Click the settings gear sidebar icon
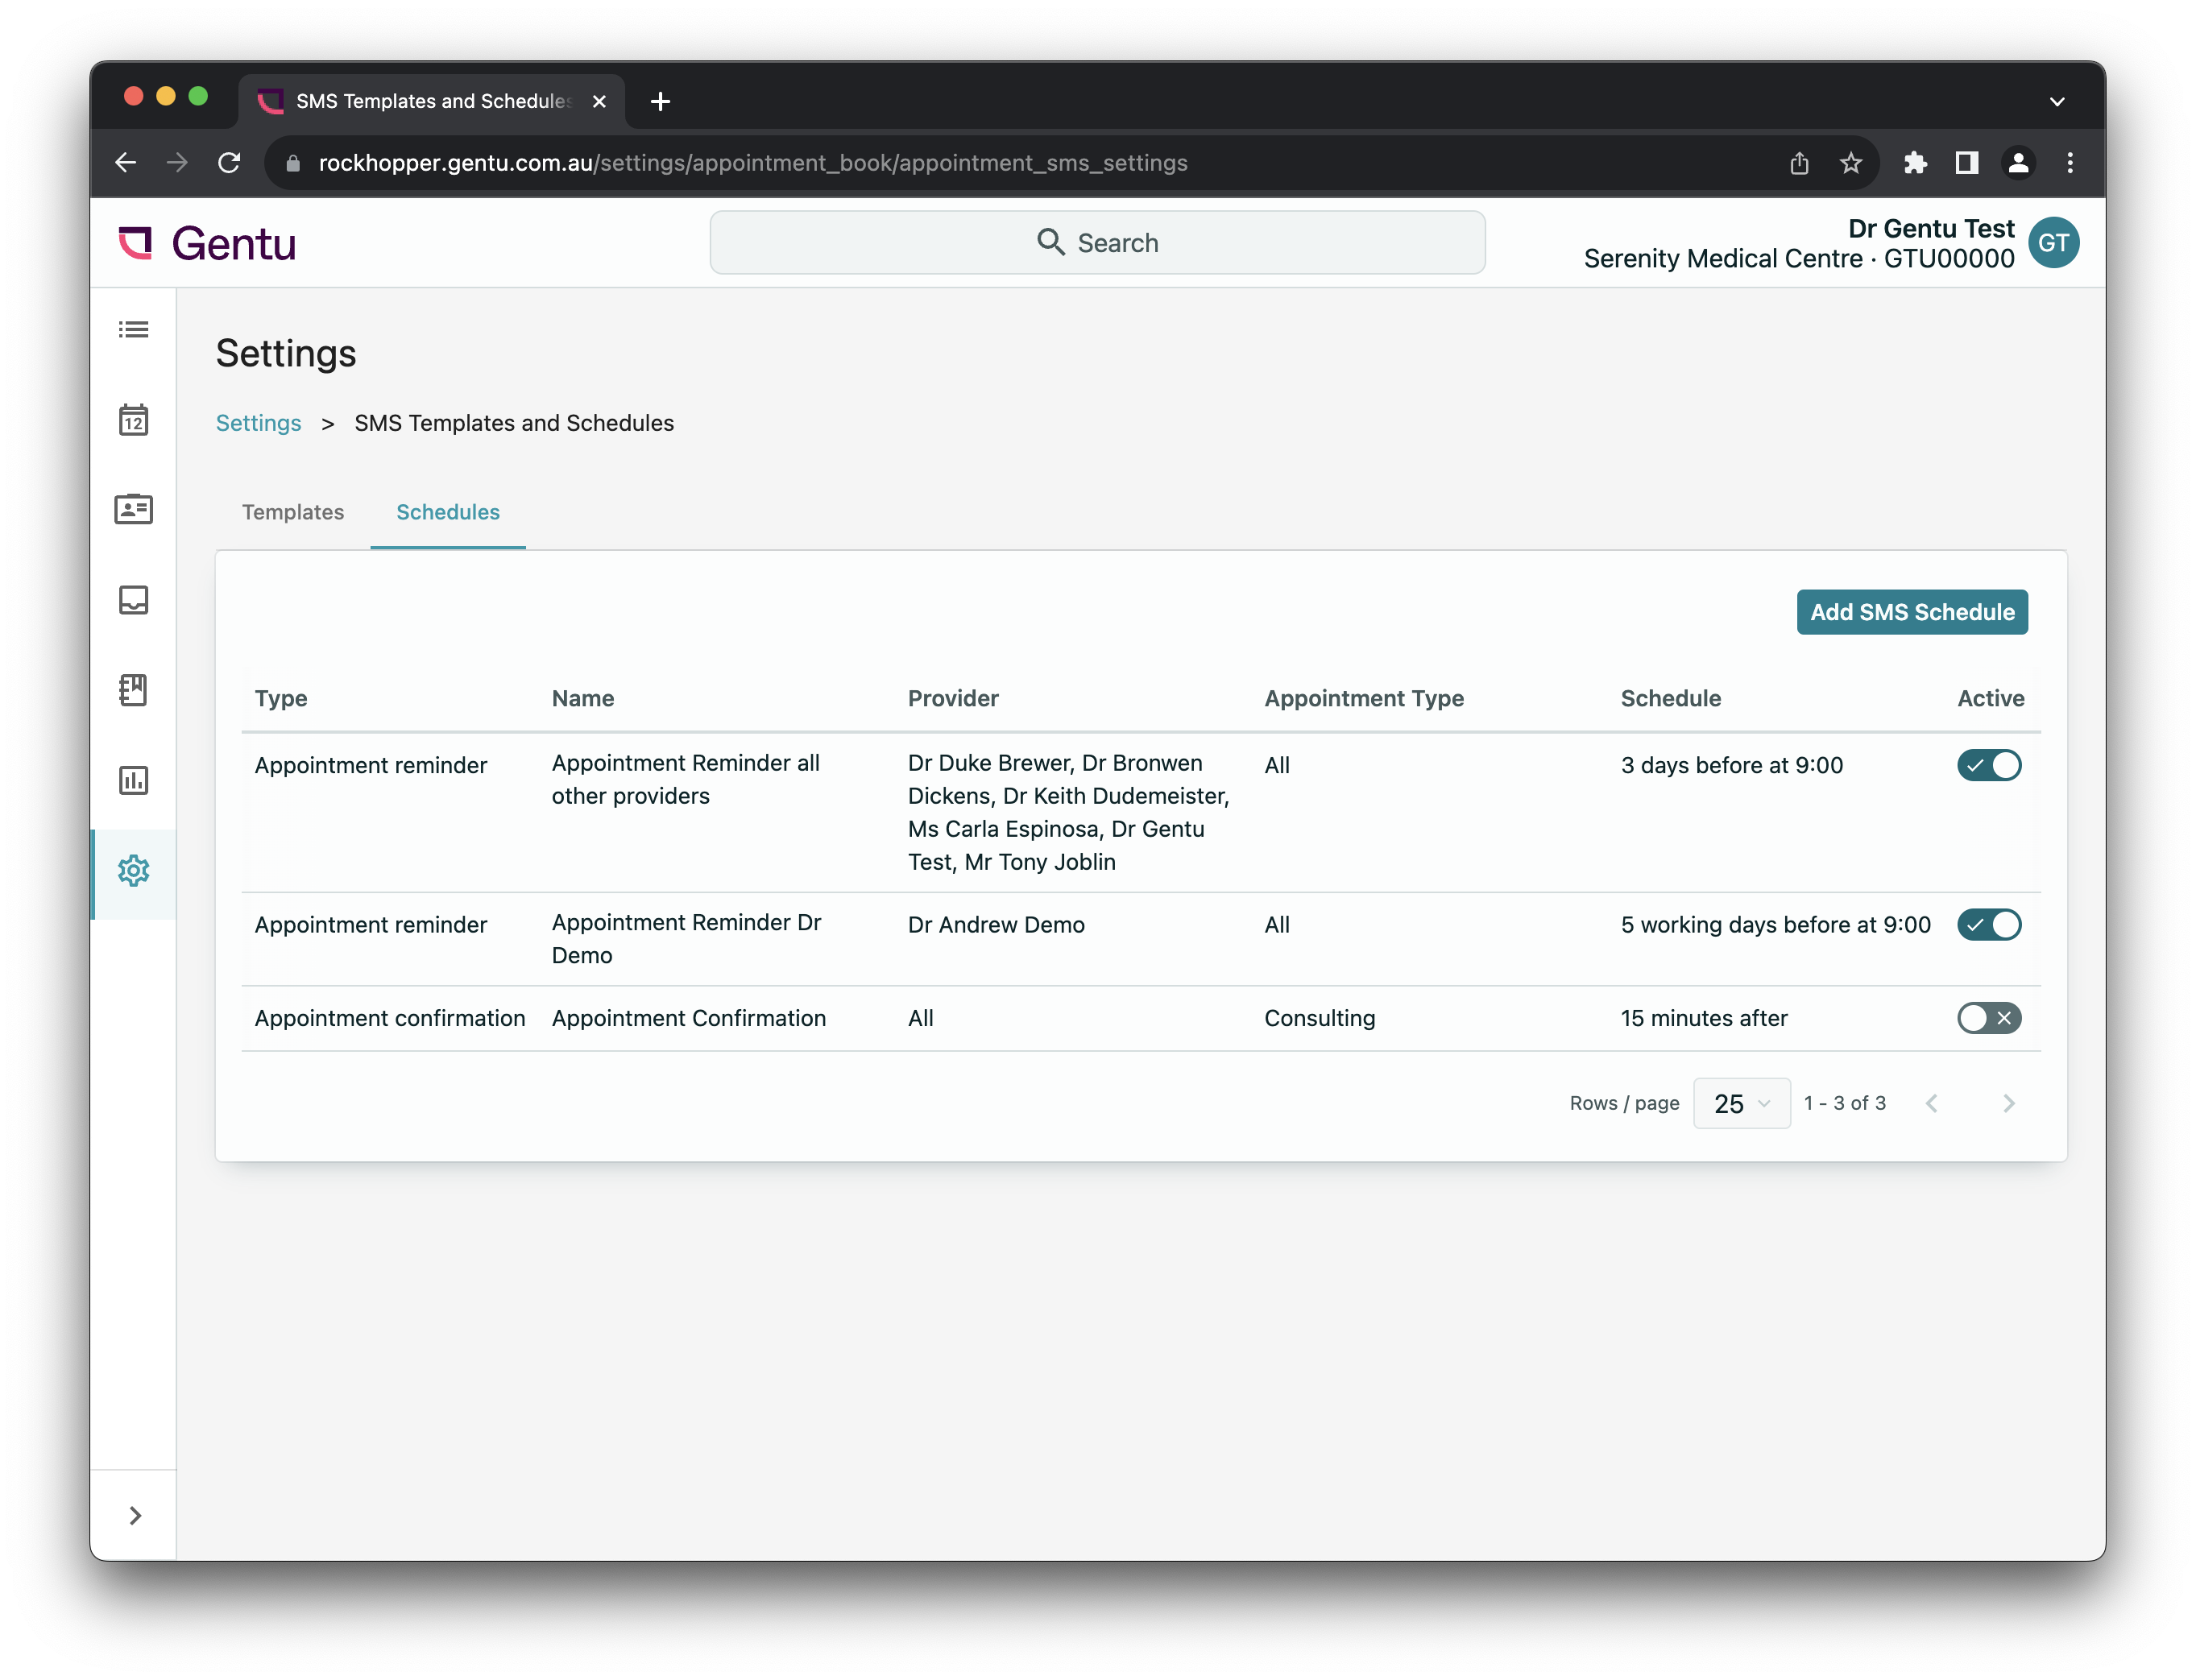Screen dimensions: 2196x1680 click(x=133, y=871)
